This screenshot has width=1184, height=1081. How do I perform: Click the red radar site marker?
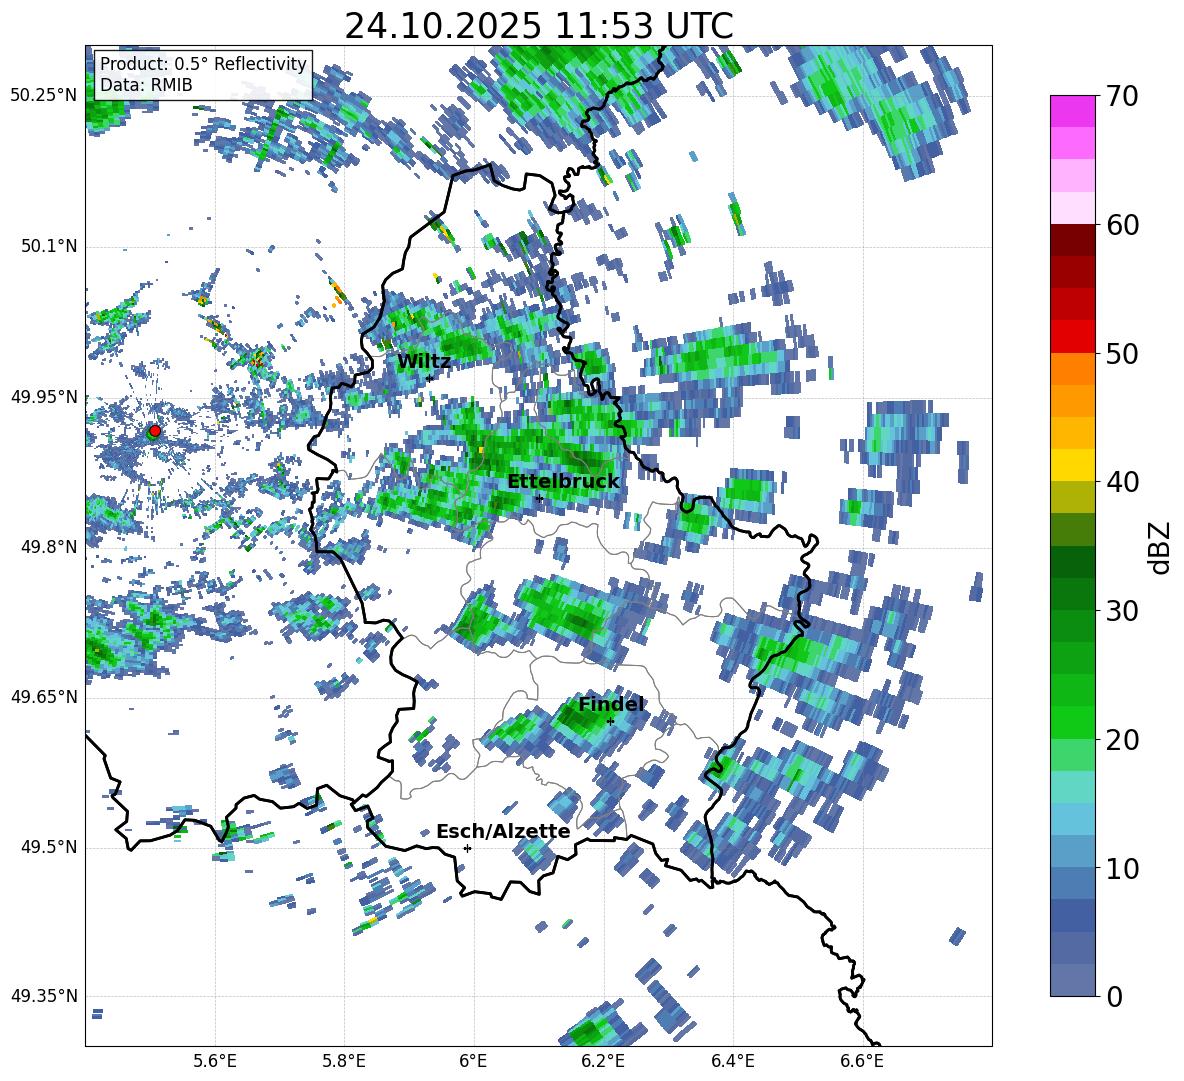coord(155,430)
